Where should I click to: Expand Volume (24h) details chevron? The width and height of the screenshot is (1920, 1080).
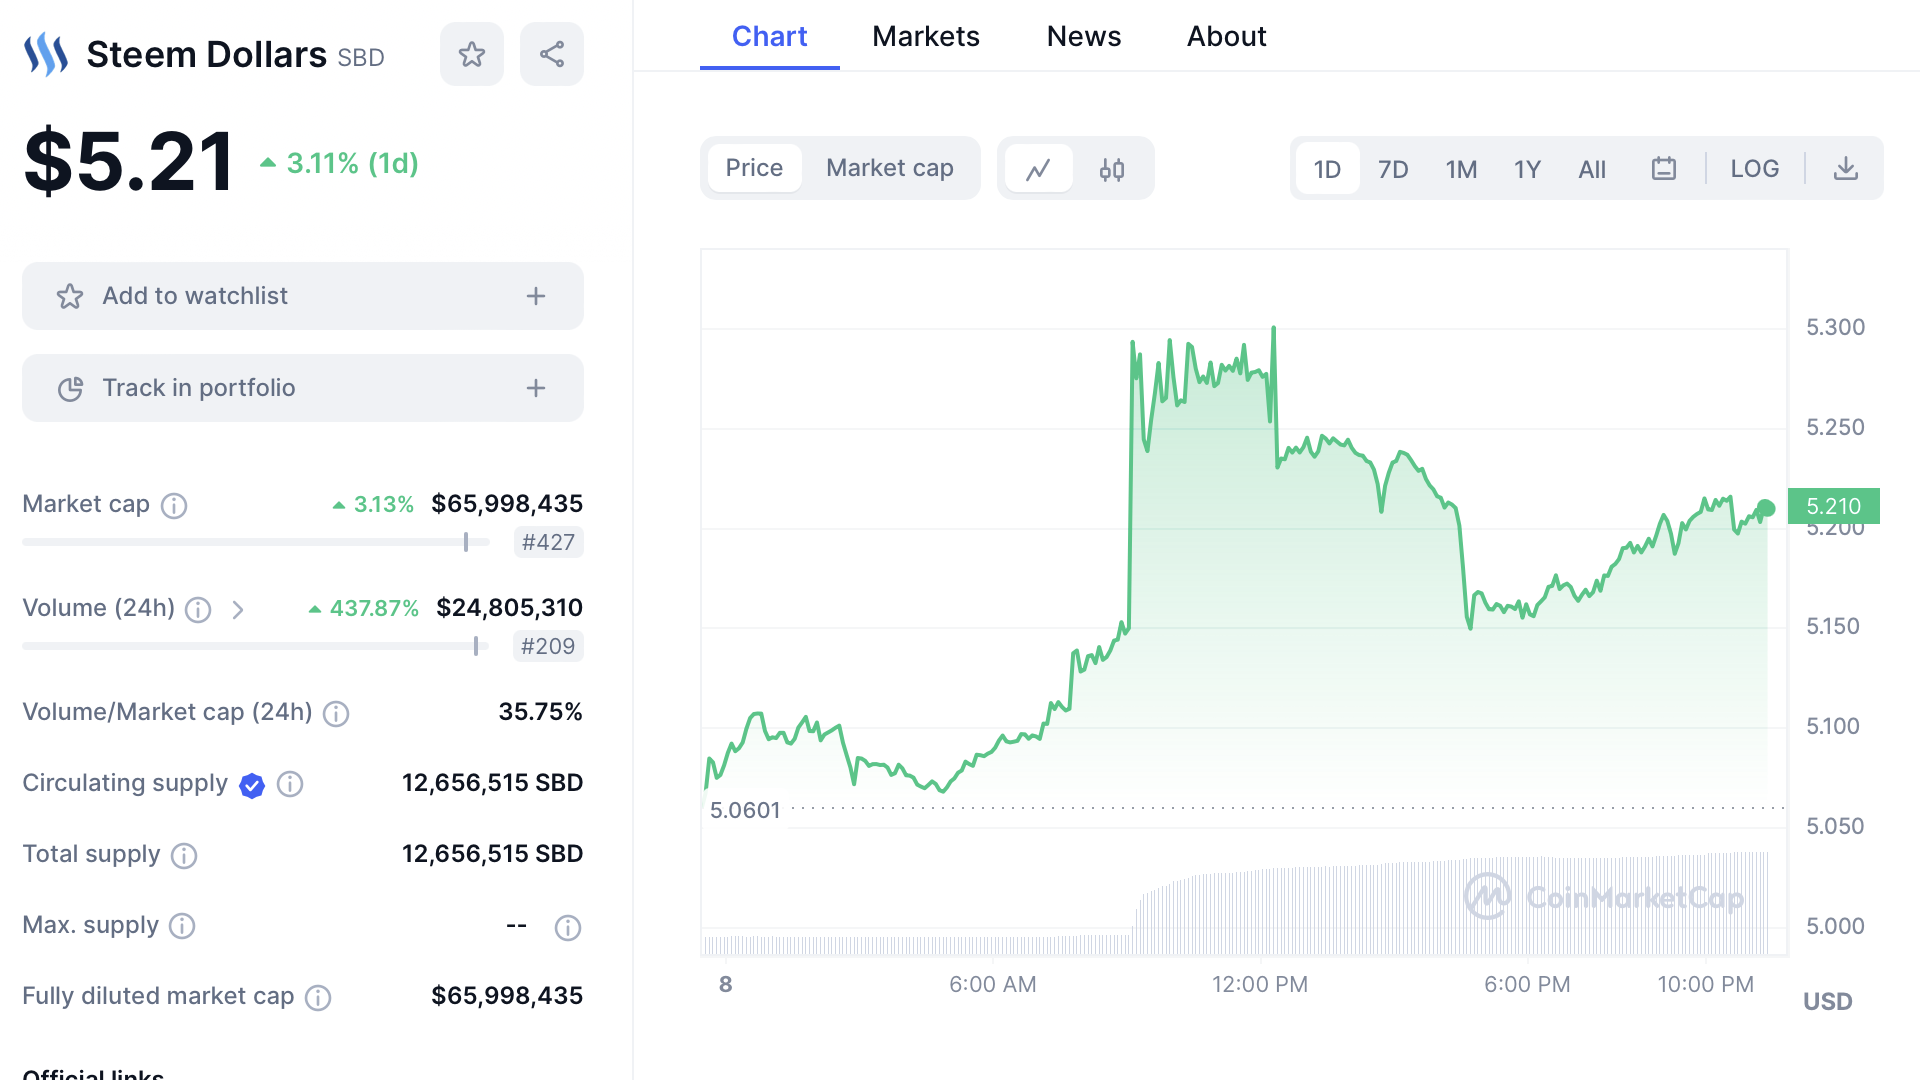(x=238, y=609)
